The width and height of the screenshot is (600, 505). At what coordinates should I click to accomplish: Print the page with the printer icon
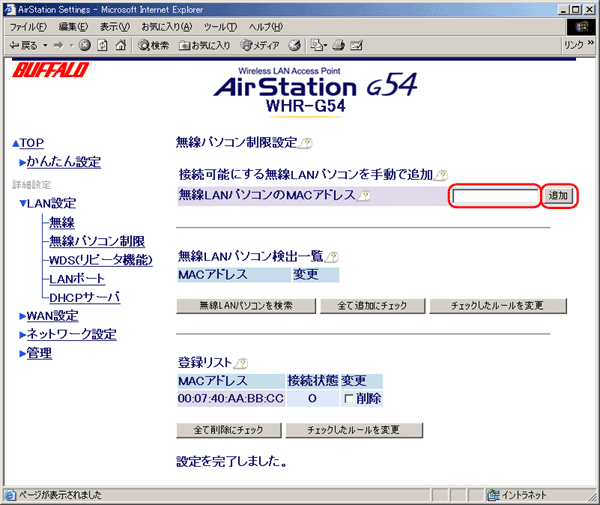tap(339, 46)
